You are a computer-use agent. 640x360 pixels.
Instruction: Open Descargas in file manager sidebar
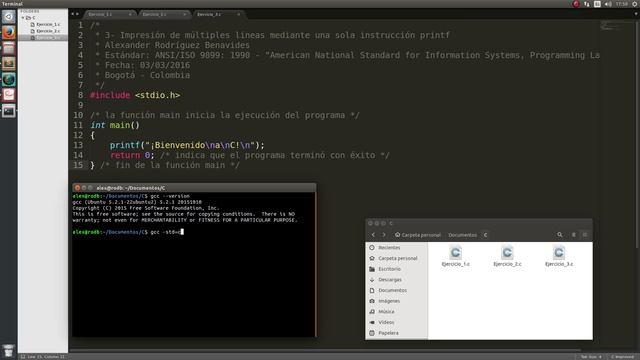tap(396, 280)
